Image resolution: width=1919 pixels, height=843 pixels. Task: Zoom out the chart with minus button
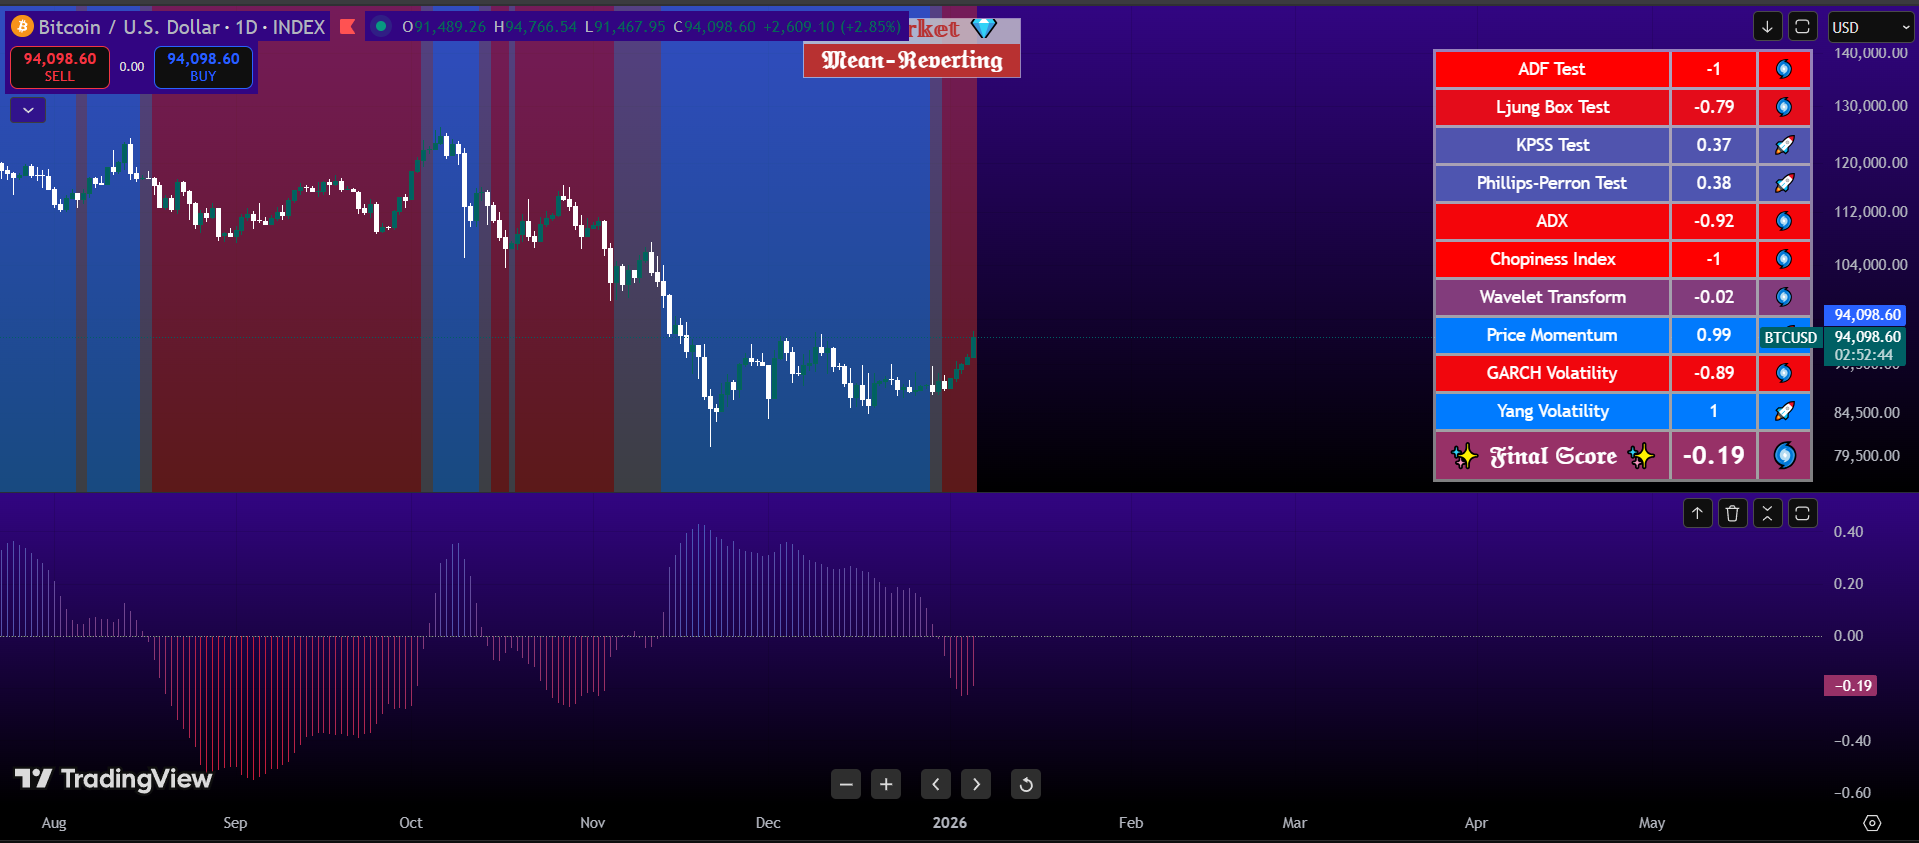[846, 784]
